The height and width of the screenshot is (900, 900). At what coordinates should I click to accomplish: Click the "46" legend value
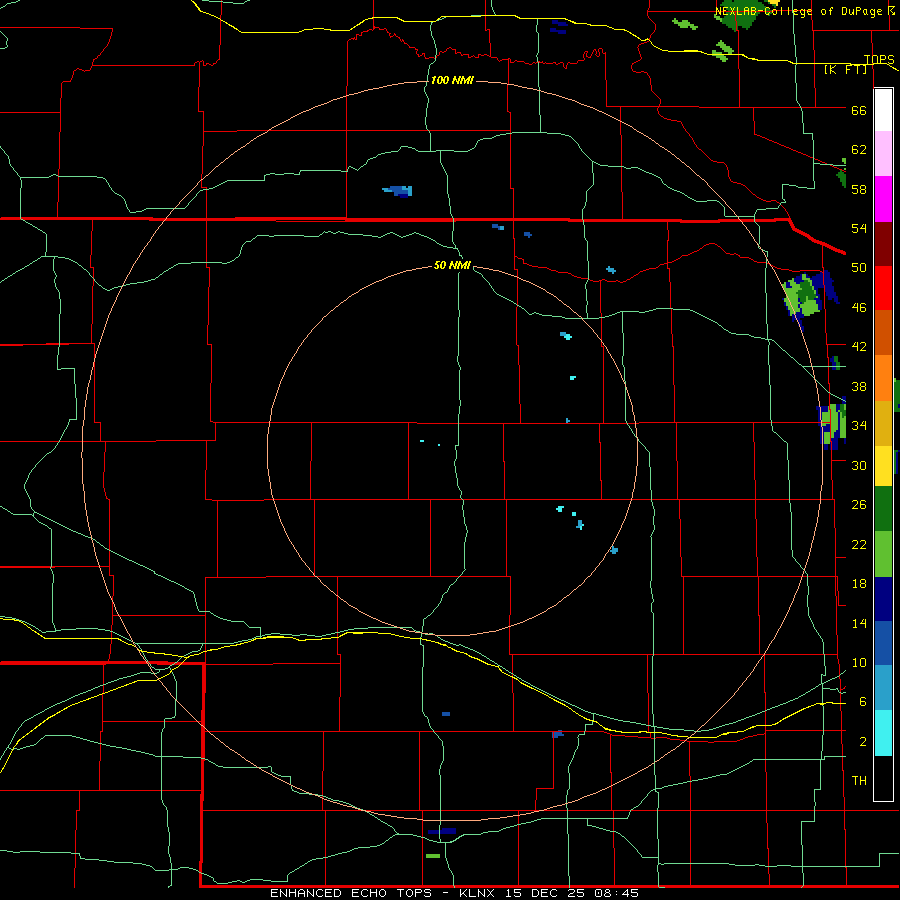(x=859, y=308)
